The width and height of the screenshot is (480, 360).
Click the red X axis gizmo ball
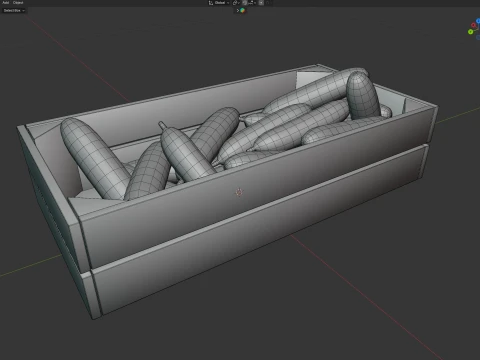(473, 25)
